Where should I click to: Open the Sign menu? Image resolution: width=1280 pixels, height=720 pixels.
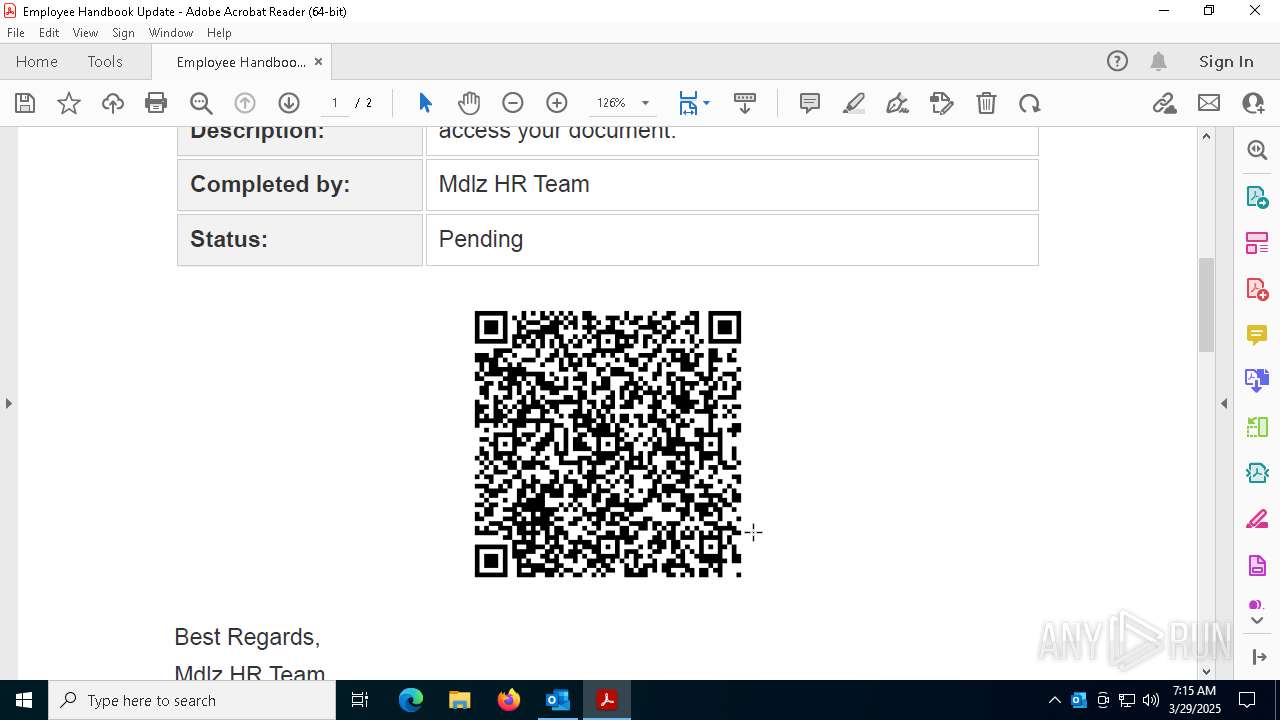(123, 32)
